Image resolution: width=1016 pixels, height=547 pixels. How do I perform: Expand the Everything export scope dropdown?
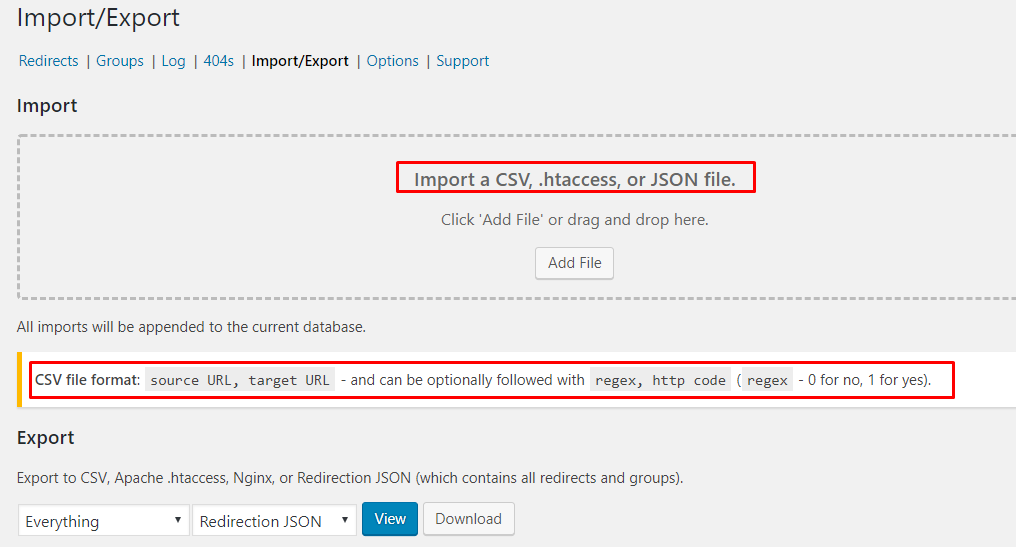[x=104, y=520]
